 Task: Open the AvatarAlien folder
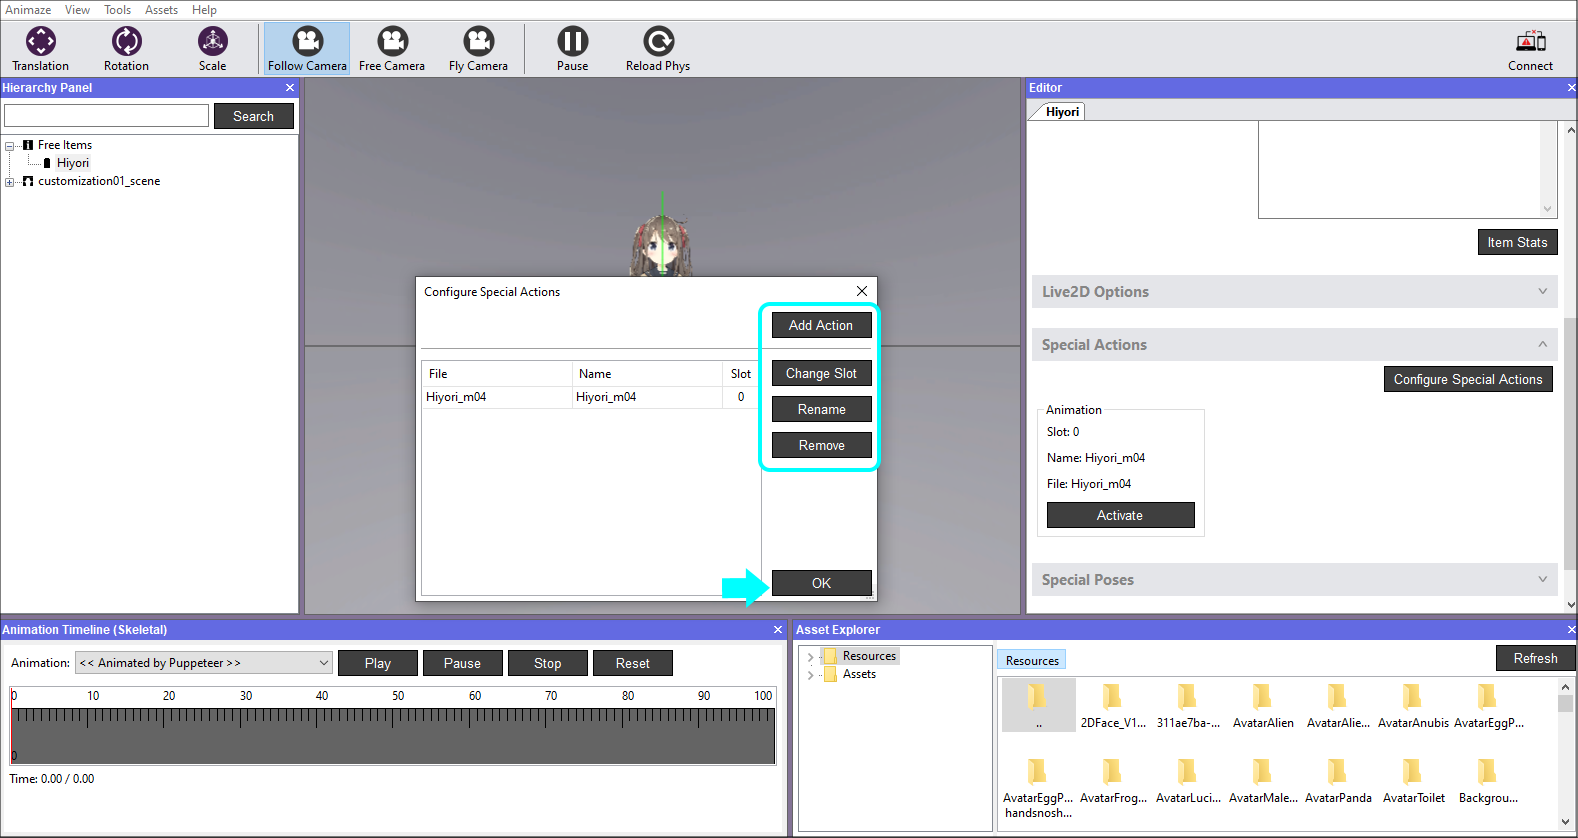pos(1263,705)
